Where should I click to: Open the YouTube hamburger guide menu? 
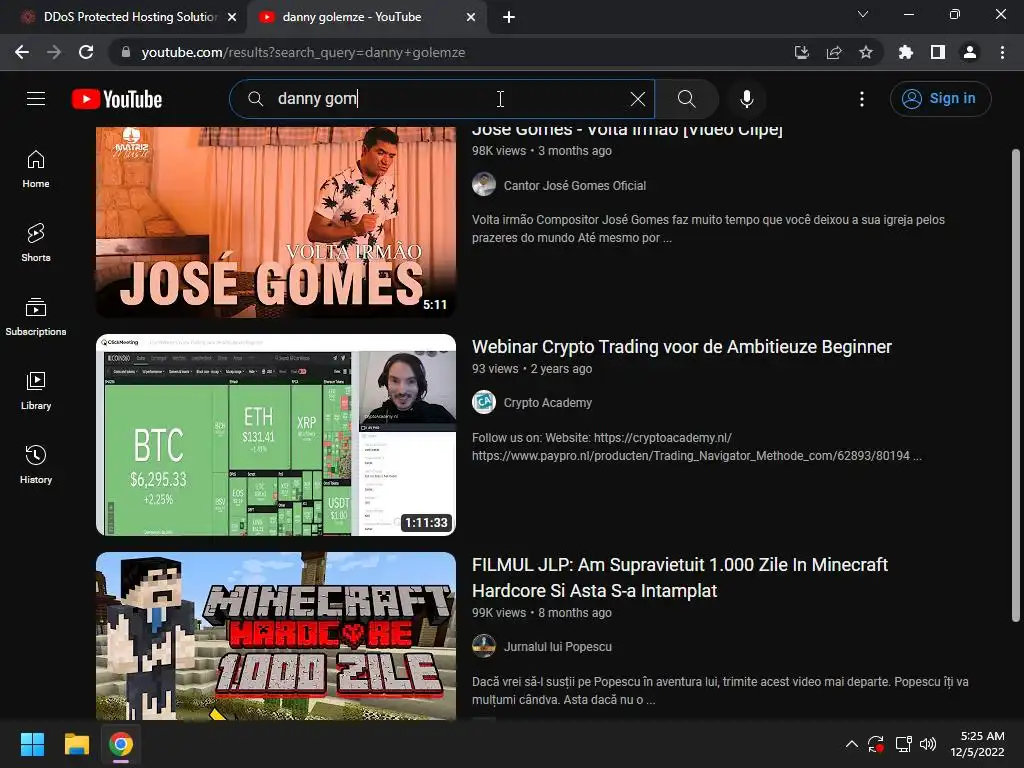36,99
